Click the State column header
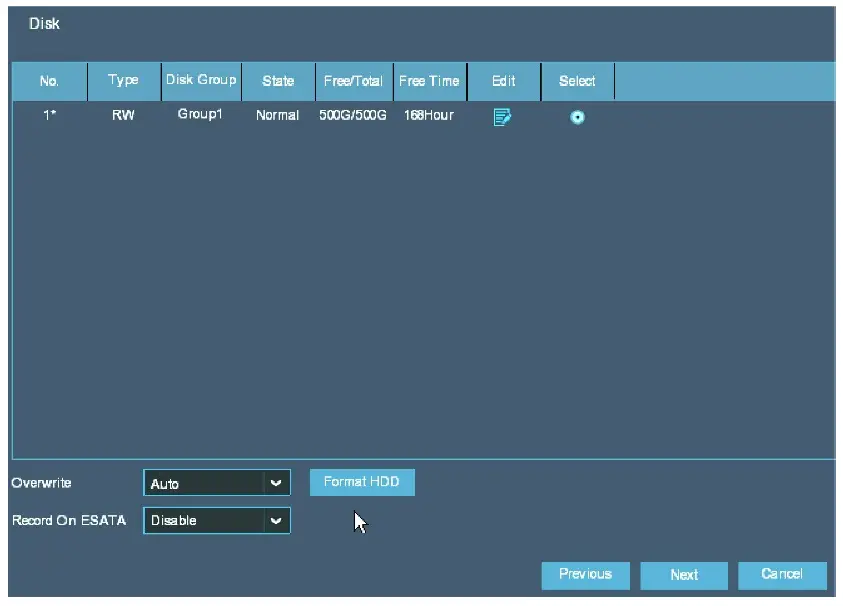The image size is (843, 606). [278, 81]
